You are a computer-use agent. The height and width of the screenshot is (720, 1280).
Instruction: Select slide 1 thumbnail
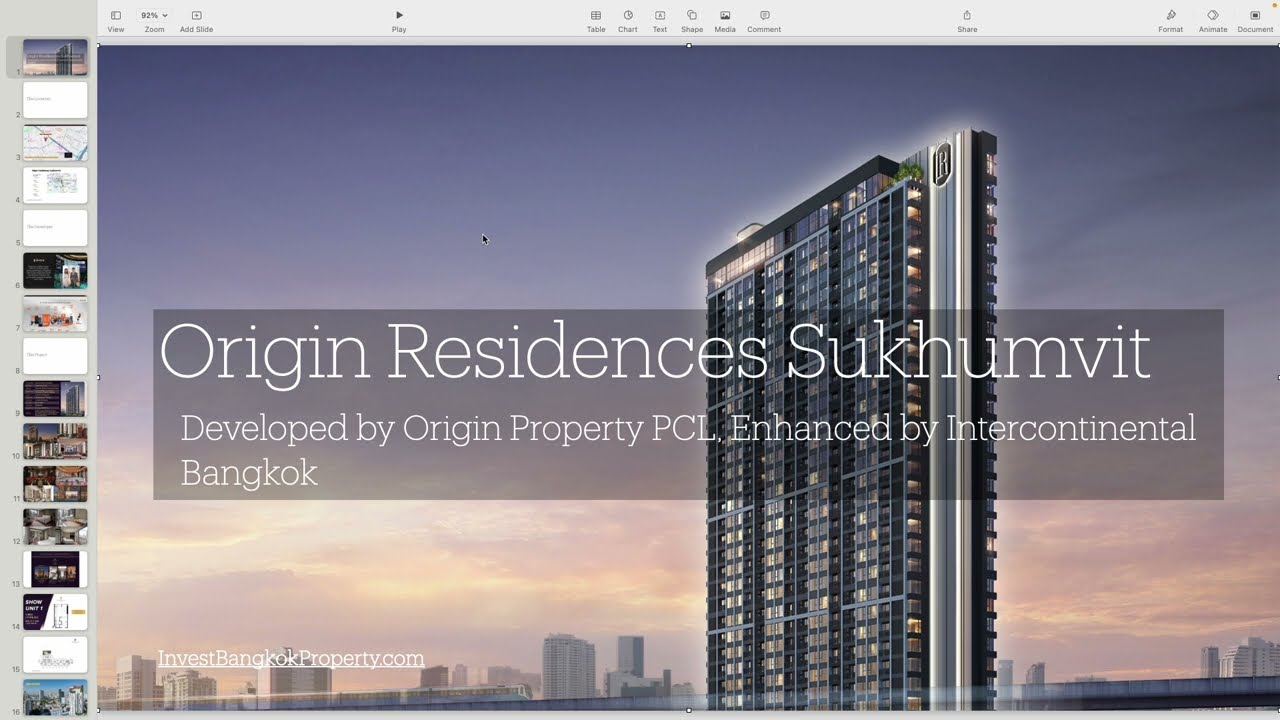(x=55, y=58)
